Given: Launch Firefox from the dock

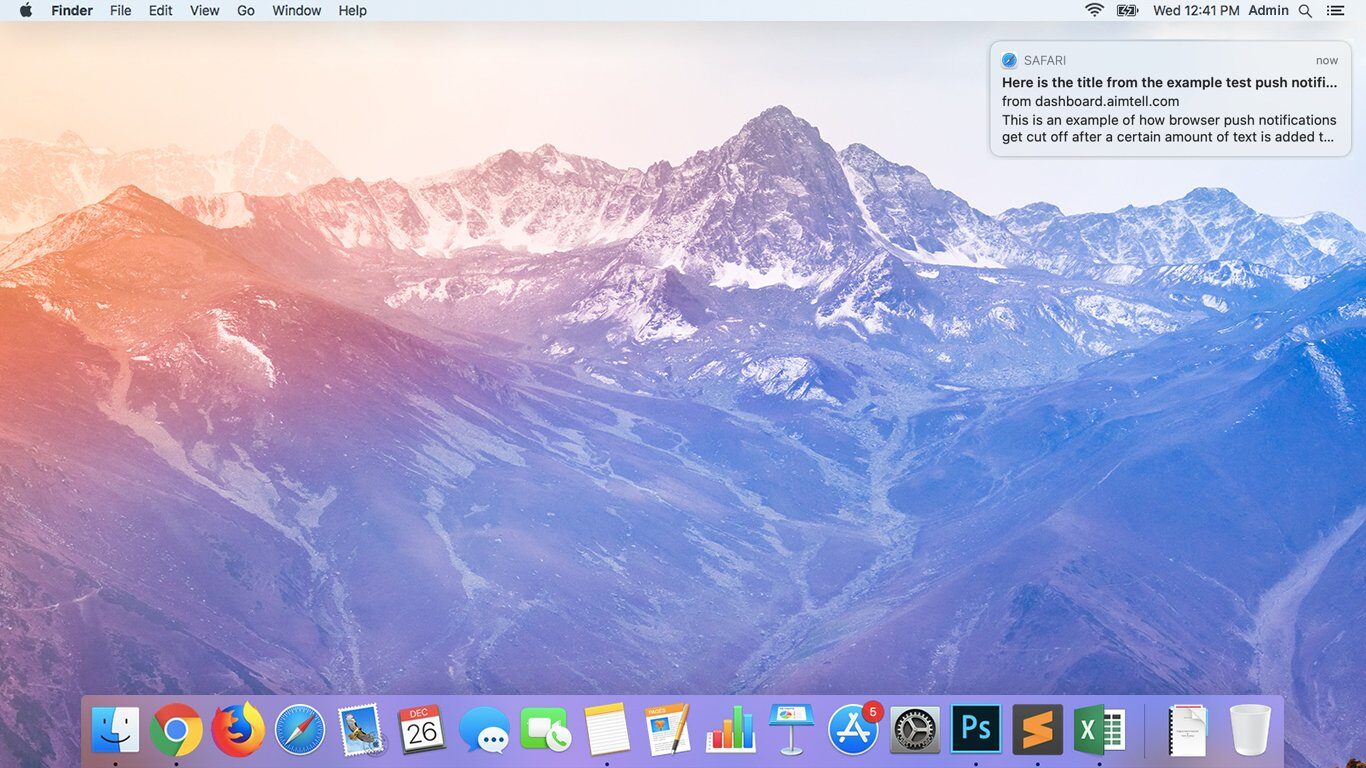Looking at the screenshot, I should tap(238, 730).
